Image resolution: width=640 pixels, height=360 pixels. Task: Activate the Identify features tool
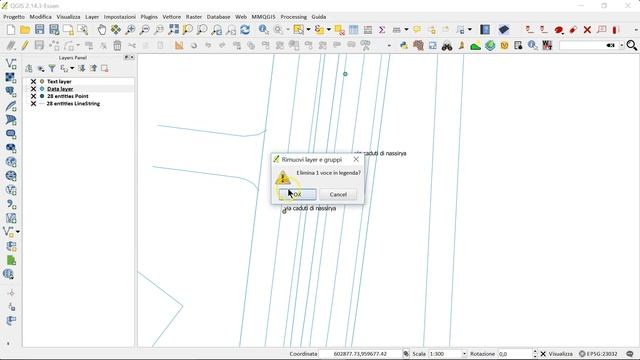(263, 29)
